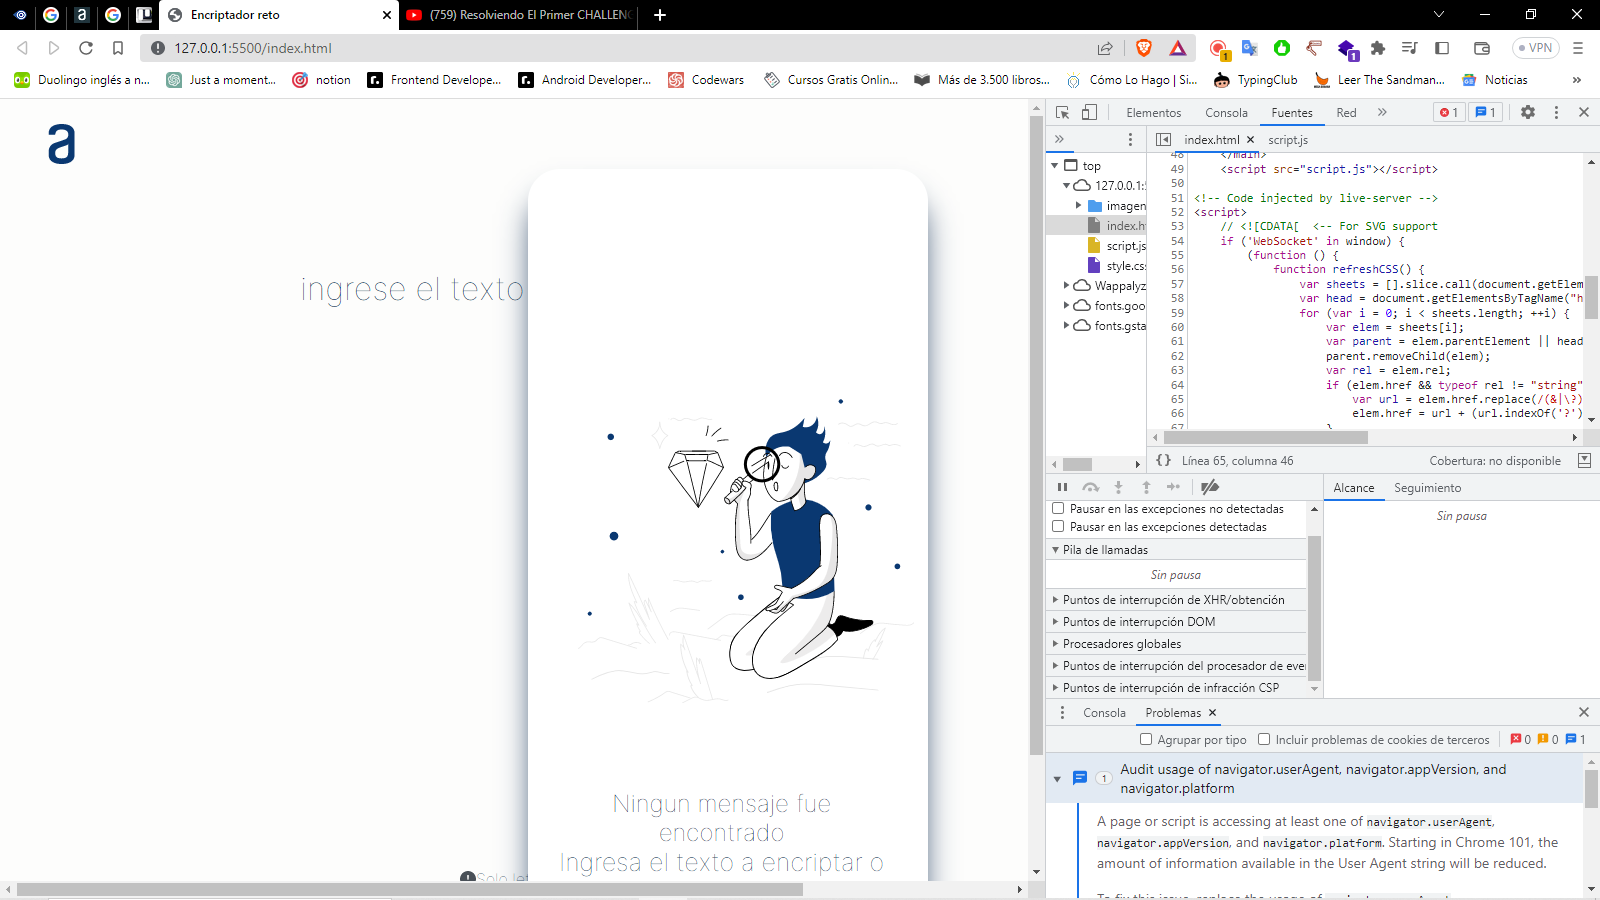1600x900 pixels.
Task: Toggle the device toolbar icon
Action: [x=1089, y=113]
